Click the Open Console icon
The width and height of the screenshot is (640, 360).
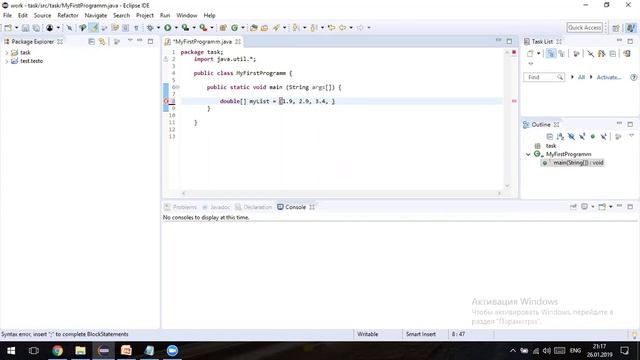pos(602,207)
